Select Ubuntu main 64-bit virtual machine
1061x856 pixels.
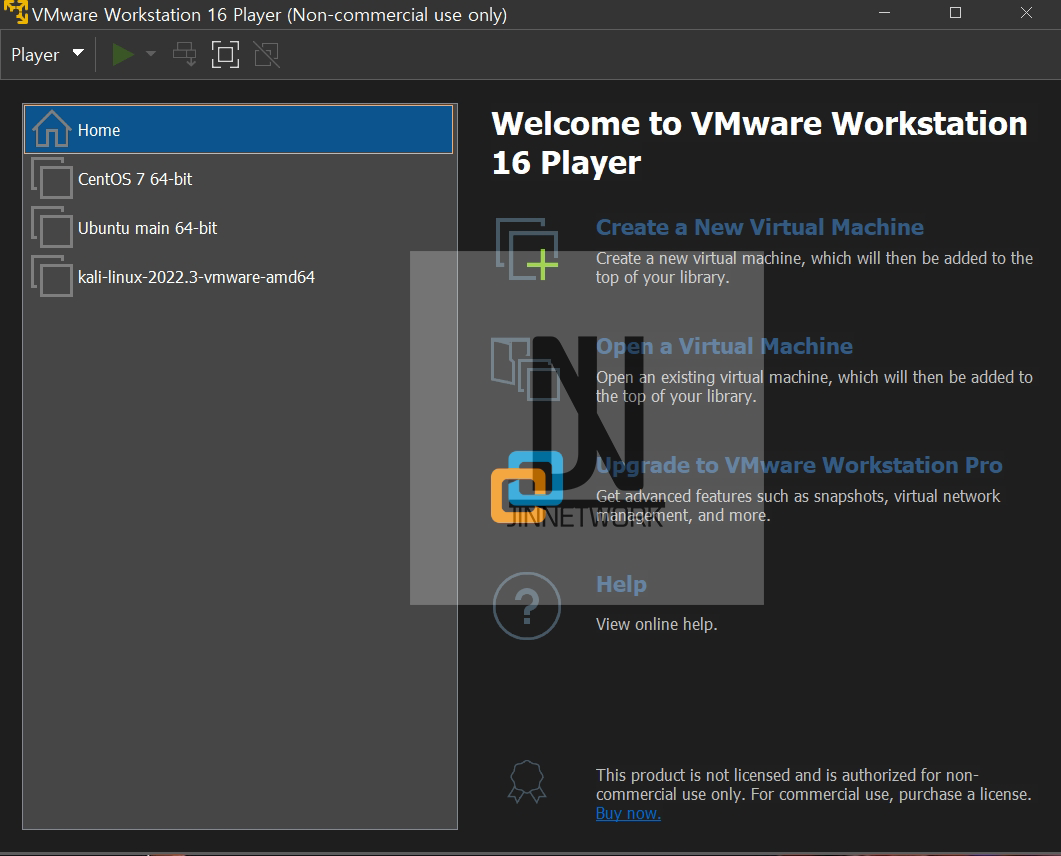click(239, 228)
